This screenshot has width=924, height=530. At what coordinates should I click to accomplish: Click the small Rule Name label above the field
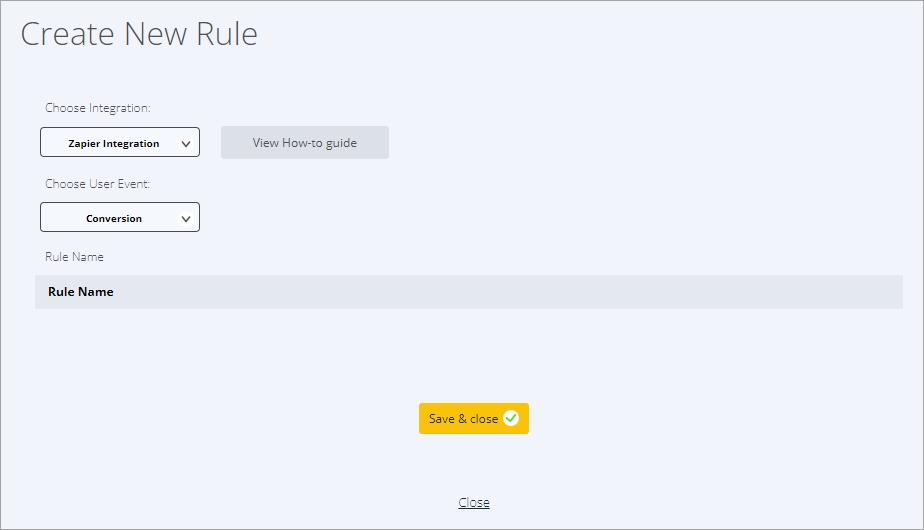[x=74, y=257]
